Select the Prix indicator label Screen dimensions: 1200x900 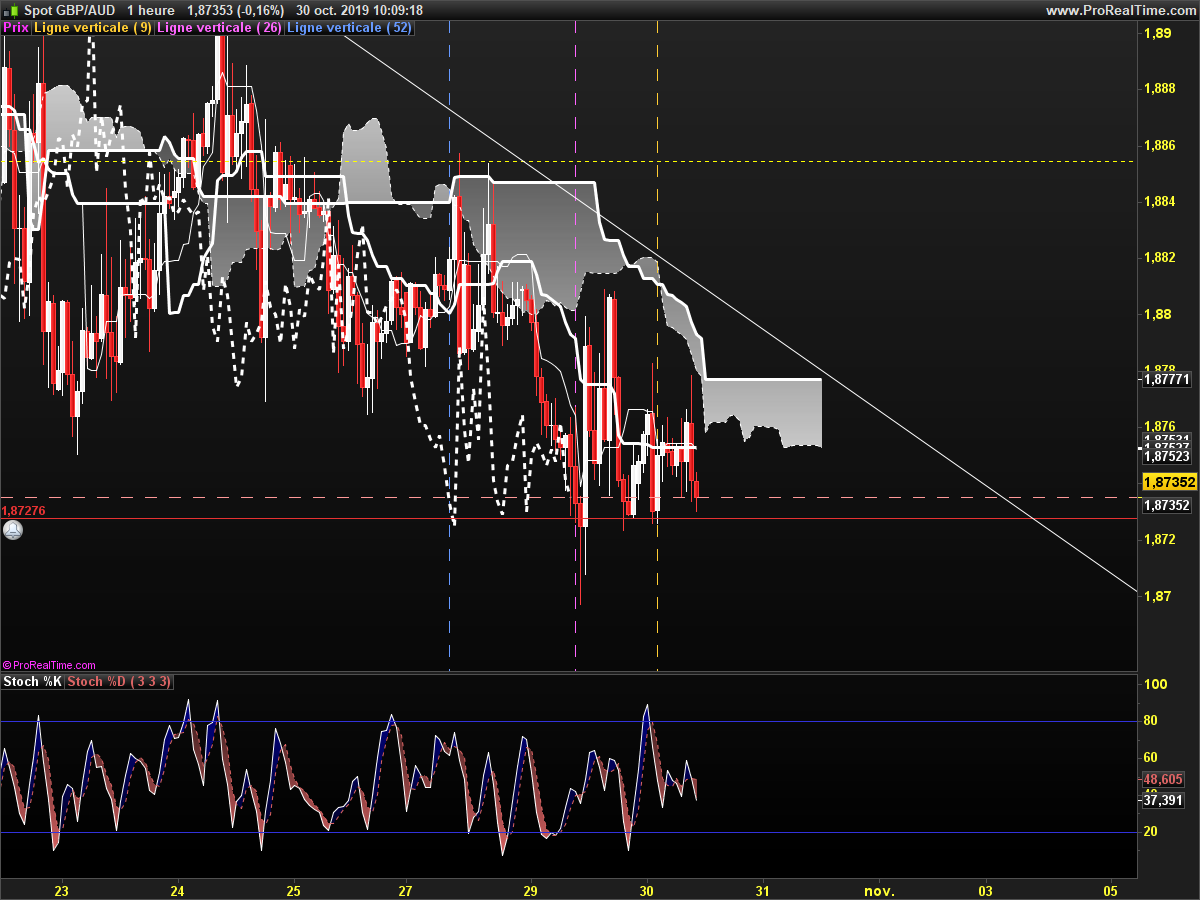pos(16,28)
